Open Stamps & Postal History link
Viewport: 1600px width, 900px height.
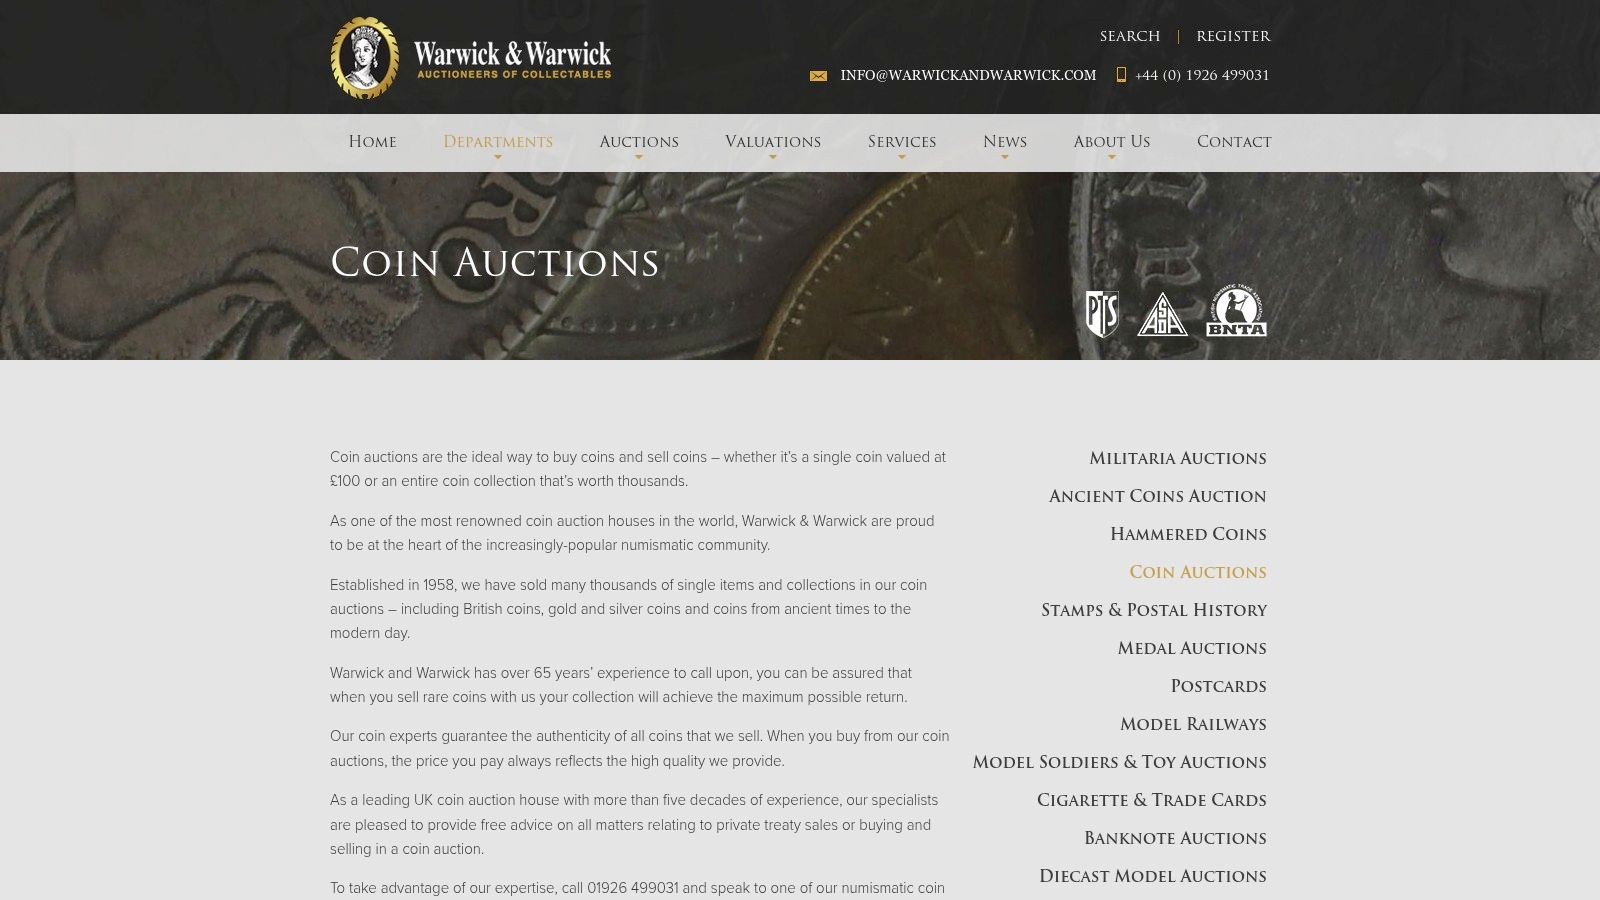pos(1154,610)
